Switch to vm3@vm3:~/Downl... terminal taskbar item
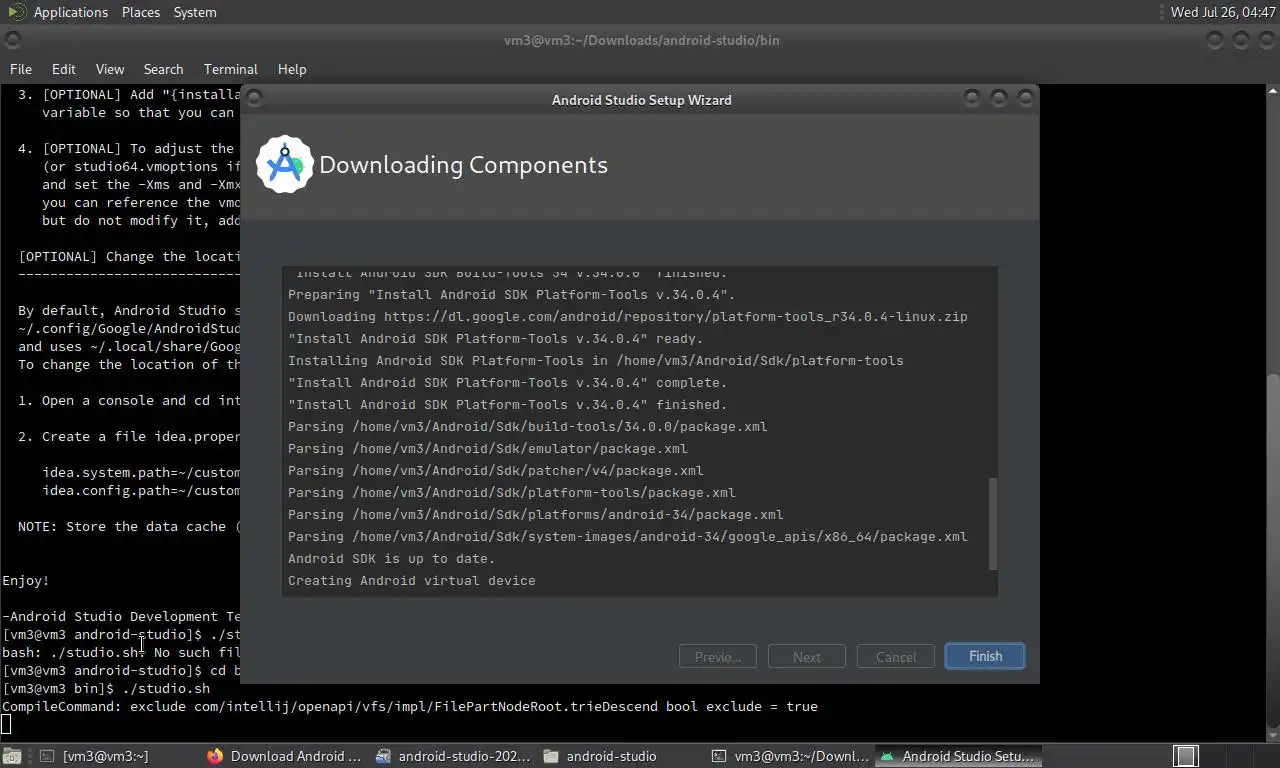Image resolution: width=1280 pixels, height=768 pixels. [789, 756]
